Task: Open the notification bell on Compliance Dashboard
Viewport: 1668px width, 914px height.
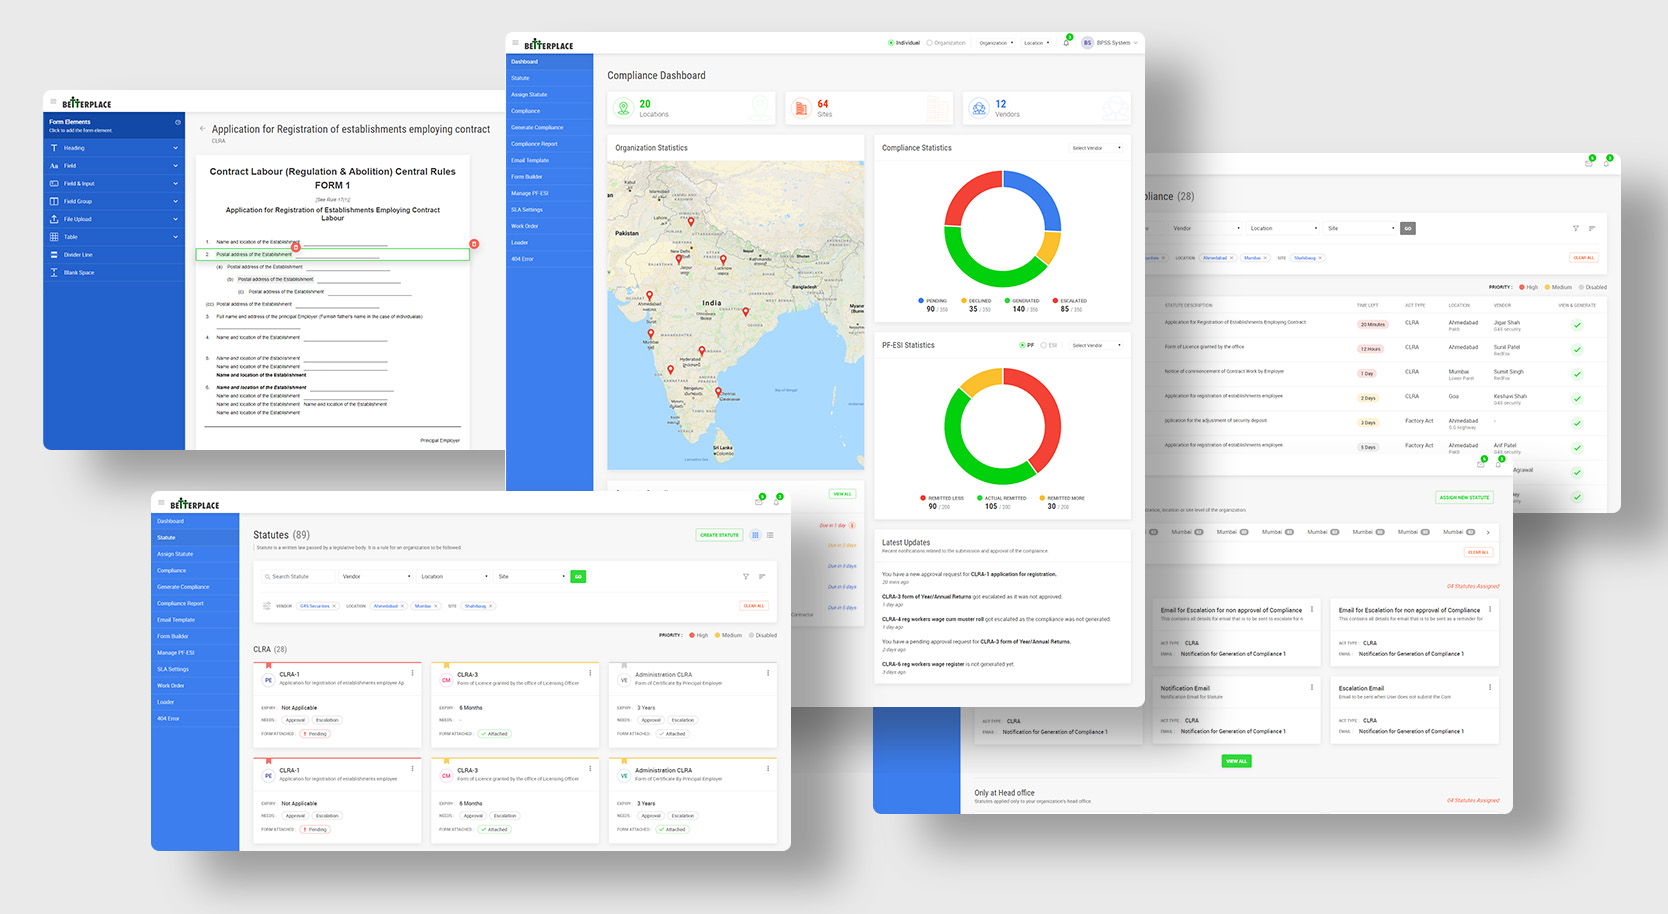Action: pyautogui.click(x=1066, y=43)
